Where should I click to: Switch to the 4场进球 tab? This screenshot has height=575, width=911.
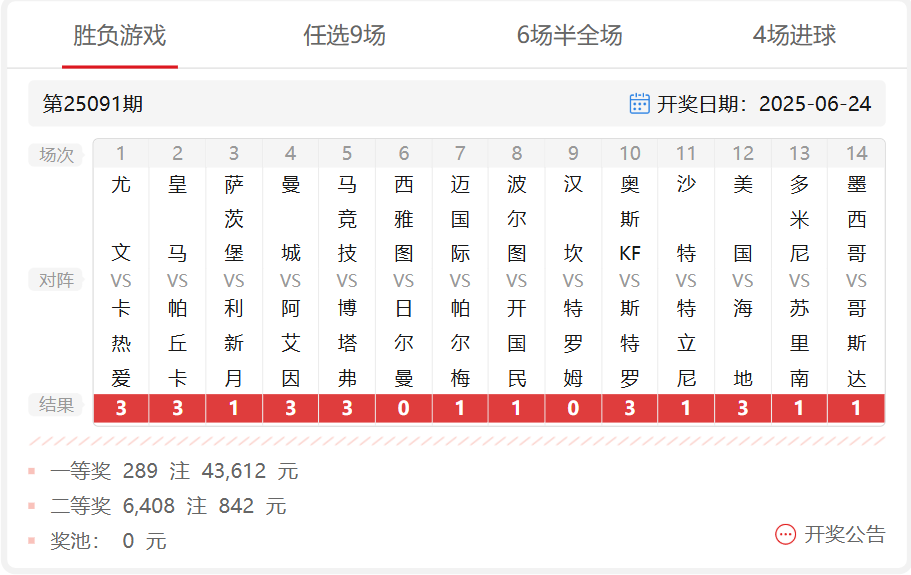click(x=794, y=35)
